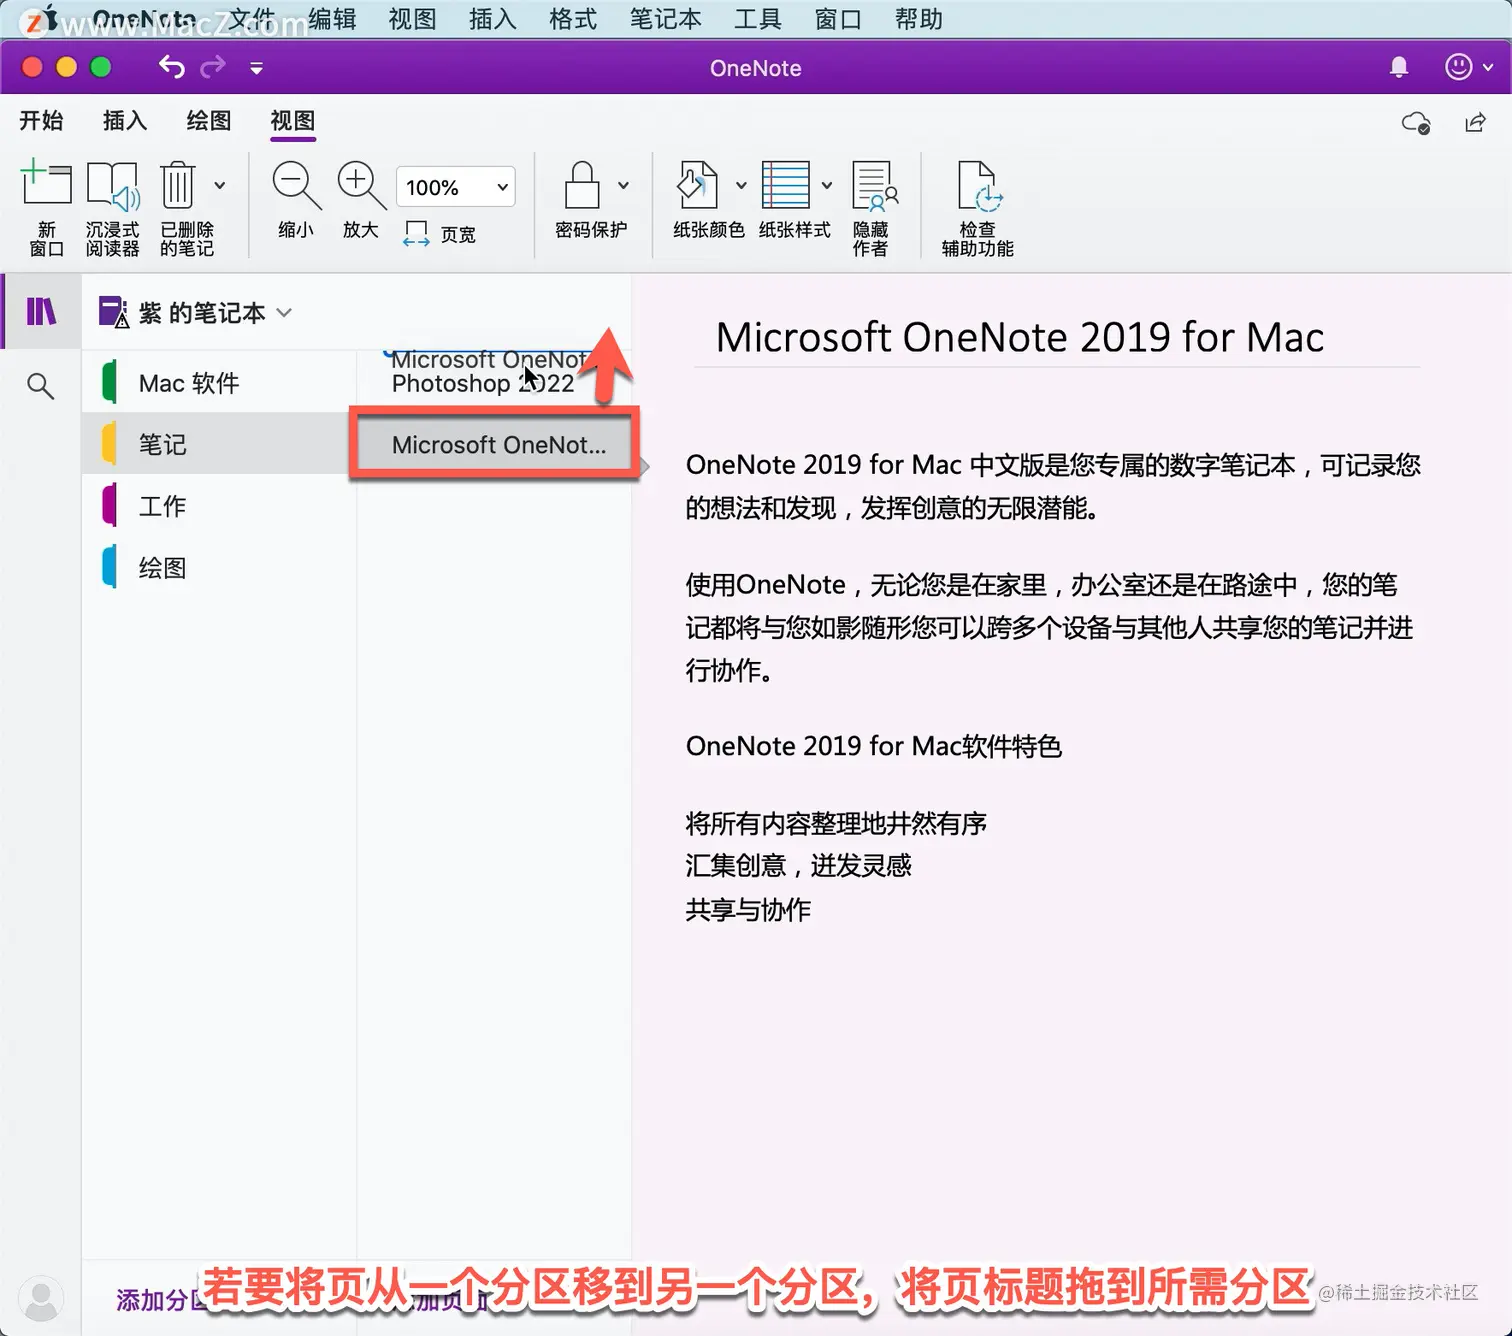This screenshot has height=1336, width=1512.
Task: Open the 格式 menu in menu bar
Action: [573, 19]
